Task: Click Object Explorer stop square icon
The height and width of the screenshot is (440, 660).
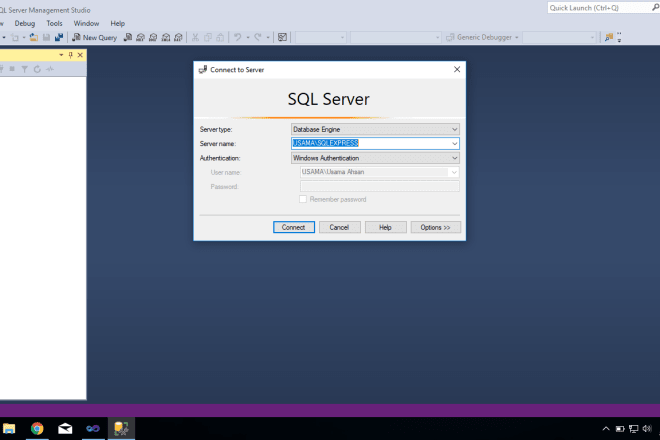Action: click(12, 69)
